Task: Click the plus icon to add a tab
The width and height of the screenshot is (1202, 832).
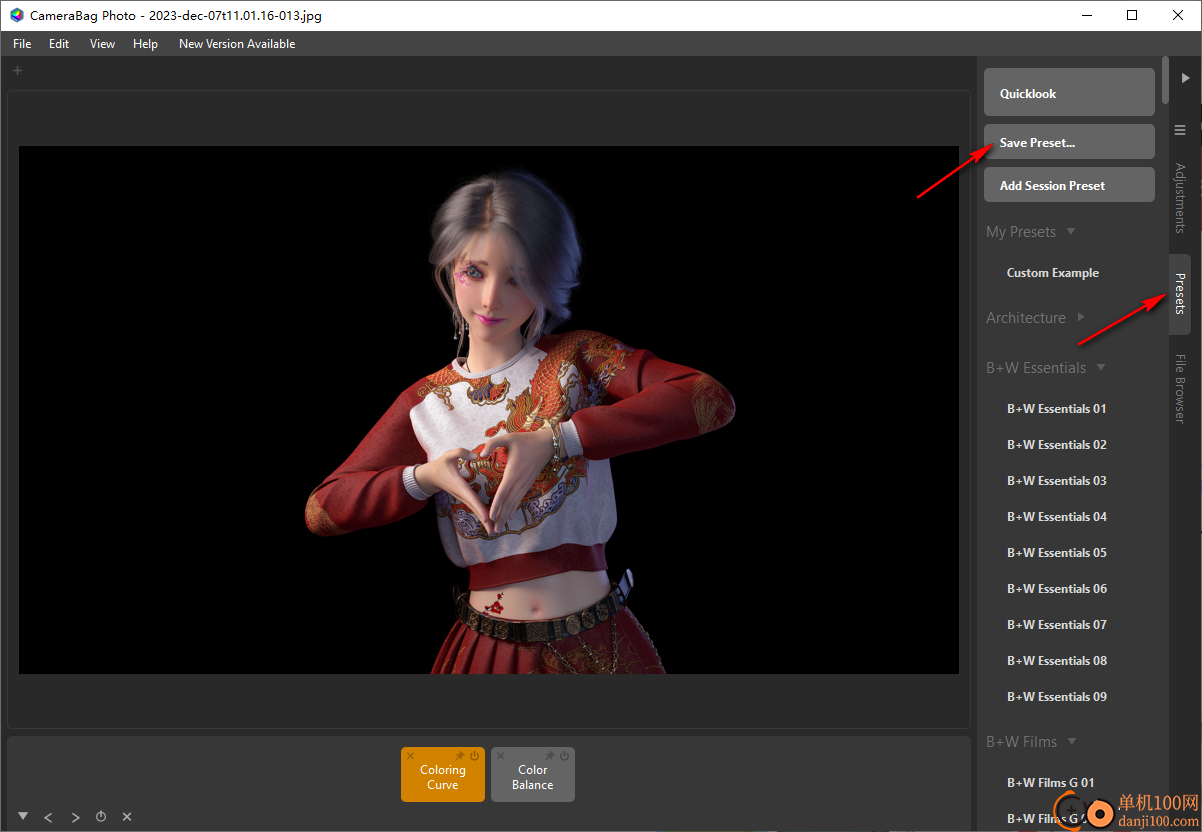Action: coord(17,70)
